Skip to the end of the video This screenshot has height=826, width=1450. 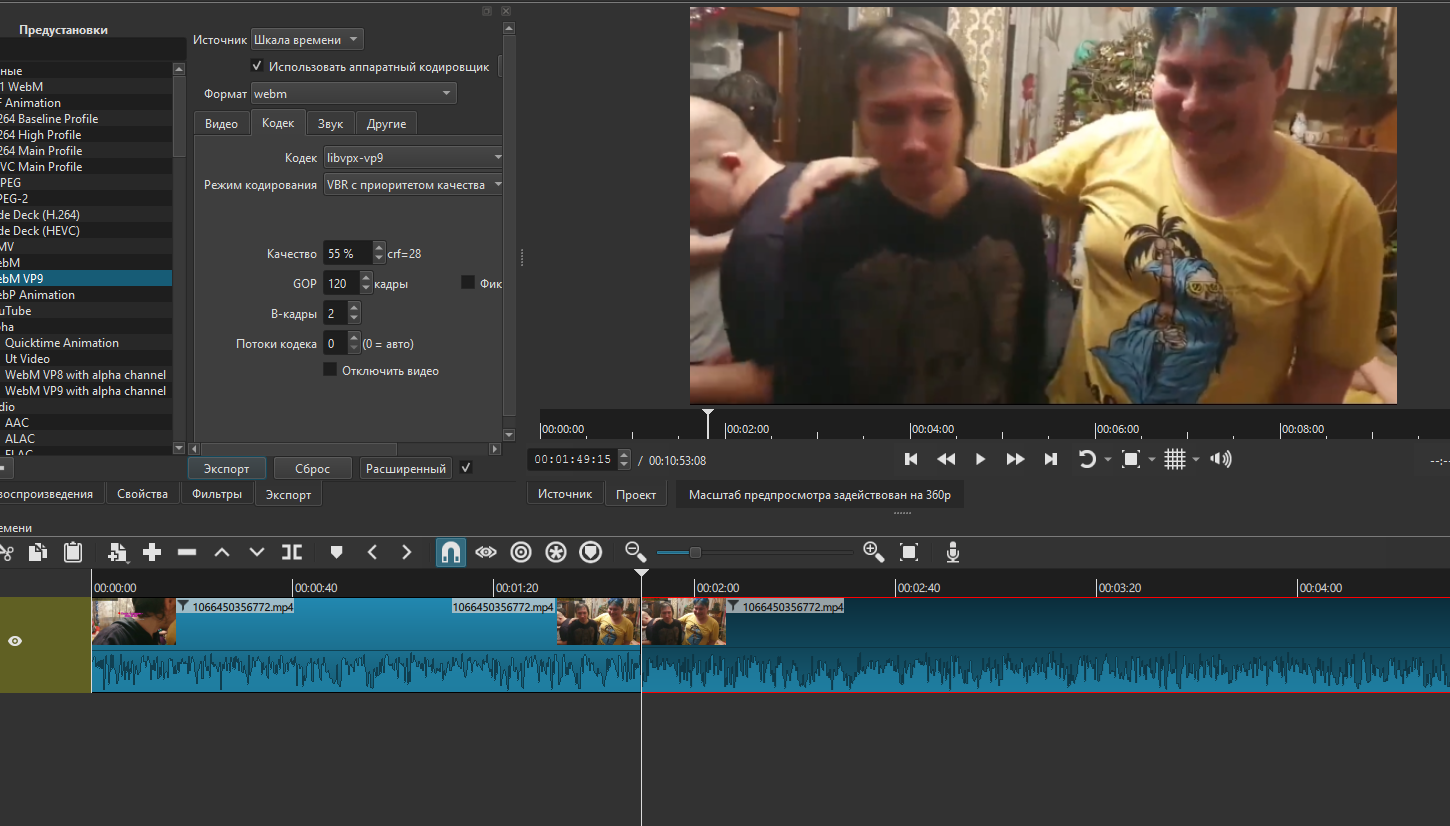coord(1051,459)
